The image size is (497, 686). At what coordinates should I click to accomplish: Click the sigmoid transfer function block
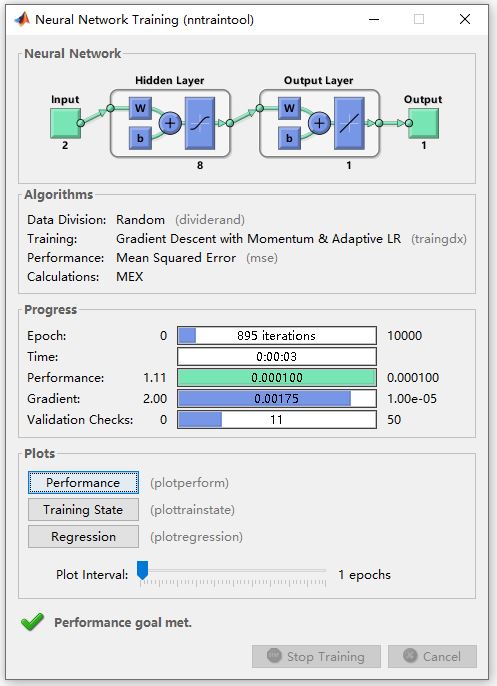pyautogui.click(x=200, y=124)
